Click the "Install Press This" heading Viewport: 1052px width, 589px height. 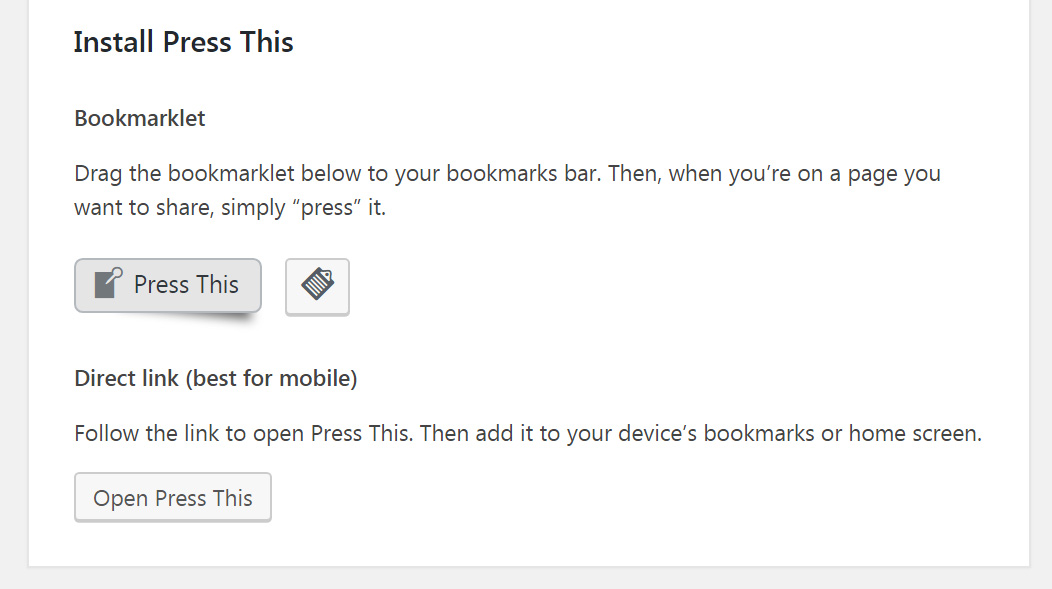point(183,42)
